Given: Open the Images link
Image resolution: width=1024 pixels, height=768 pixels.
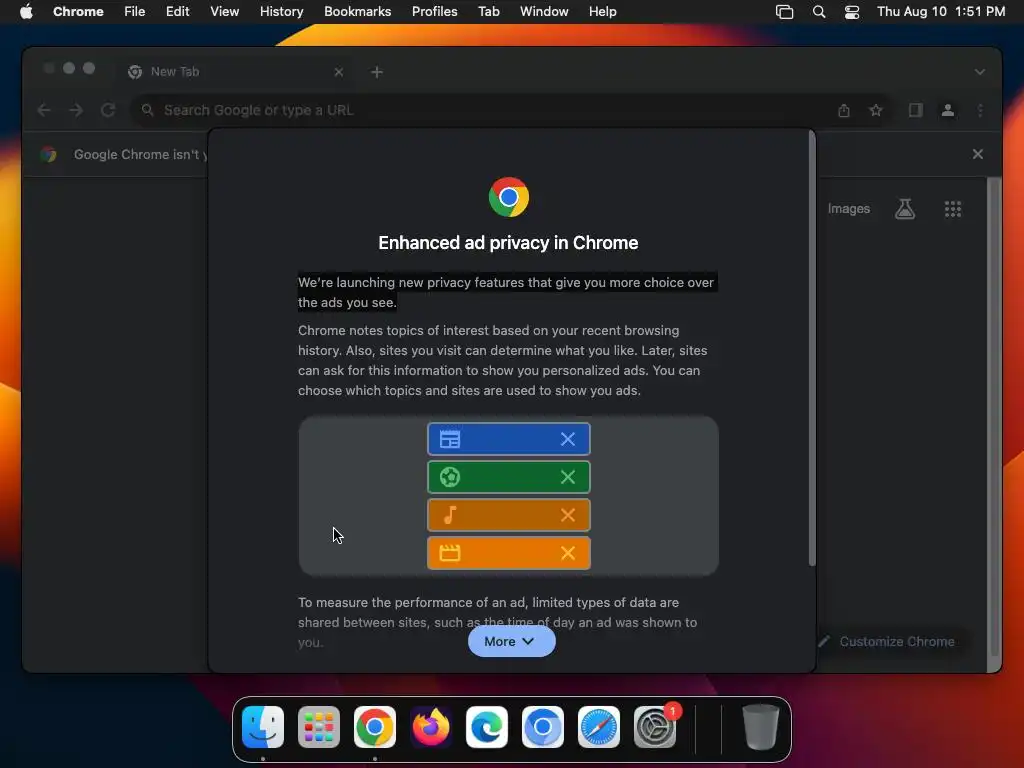Looking at the screenshot, I should (x=848, y=209).
